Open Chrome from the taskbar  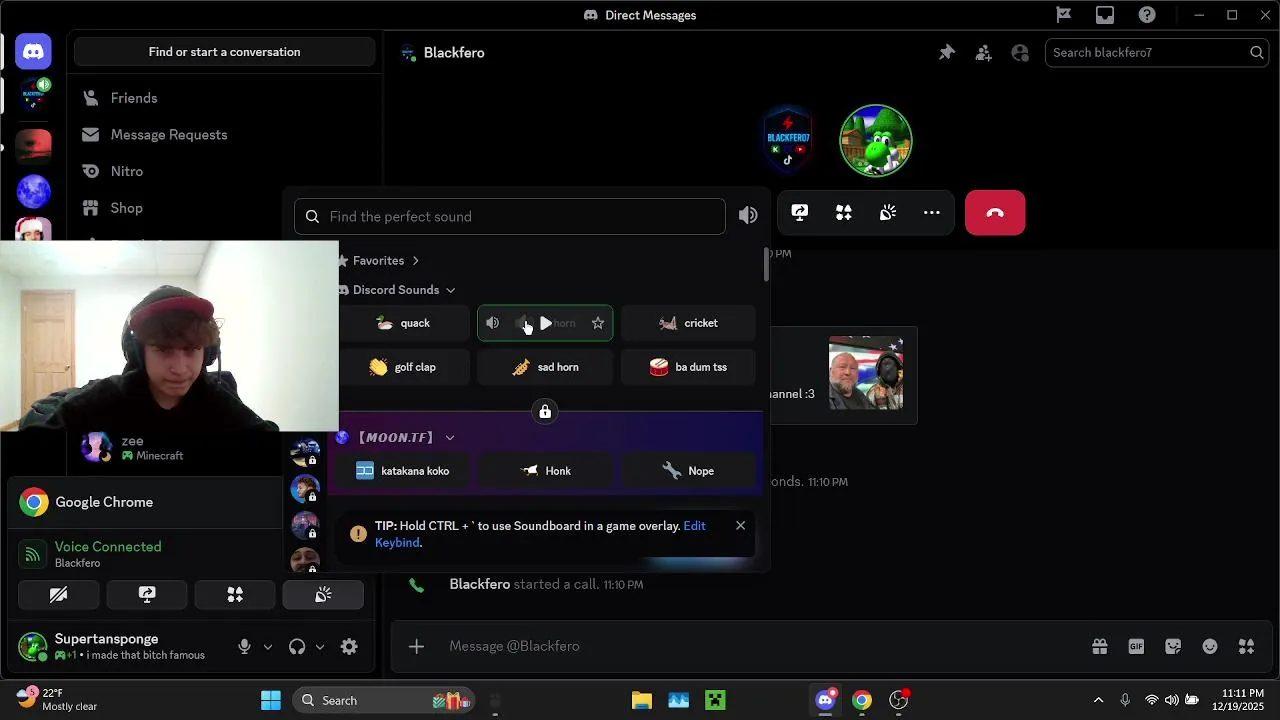[862, 700]
